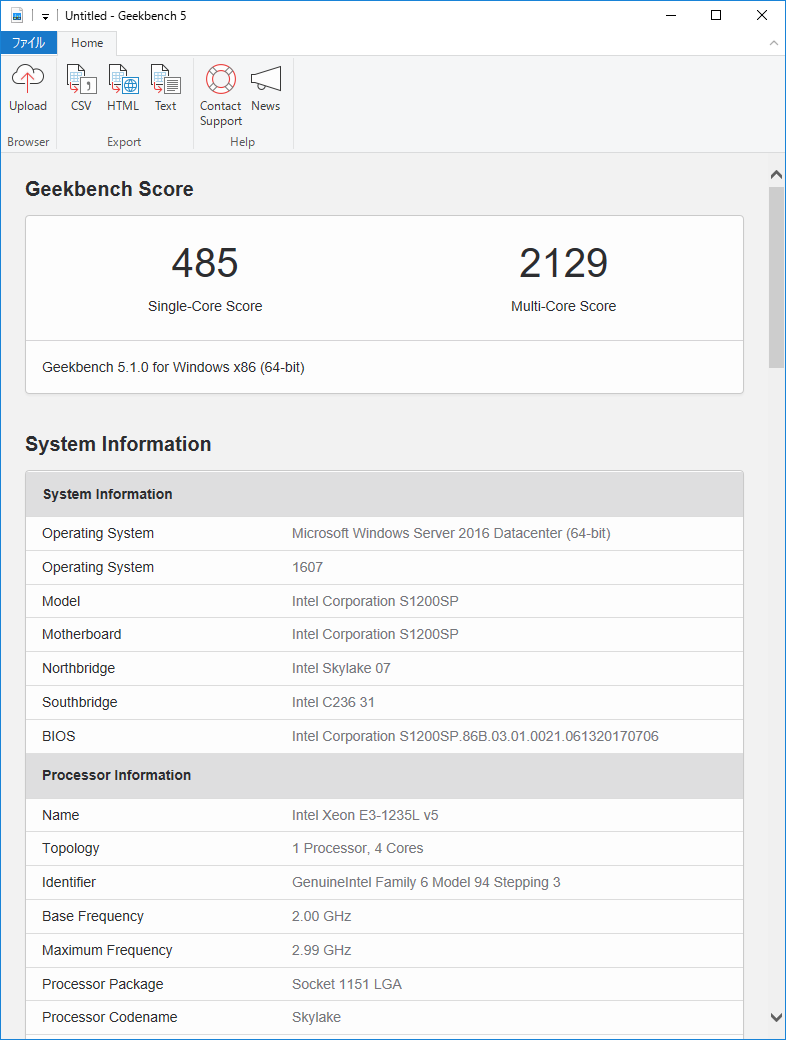Click the Northbridge row label

coord(78,668)
